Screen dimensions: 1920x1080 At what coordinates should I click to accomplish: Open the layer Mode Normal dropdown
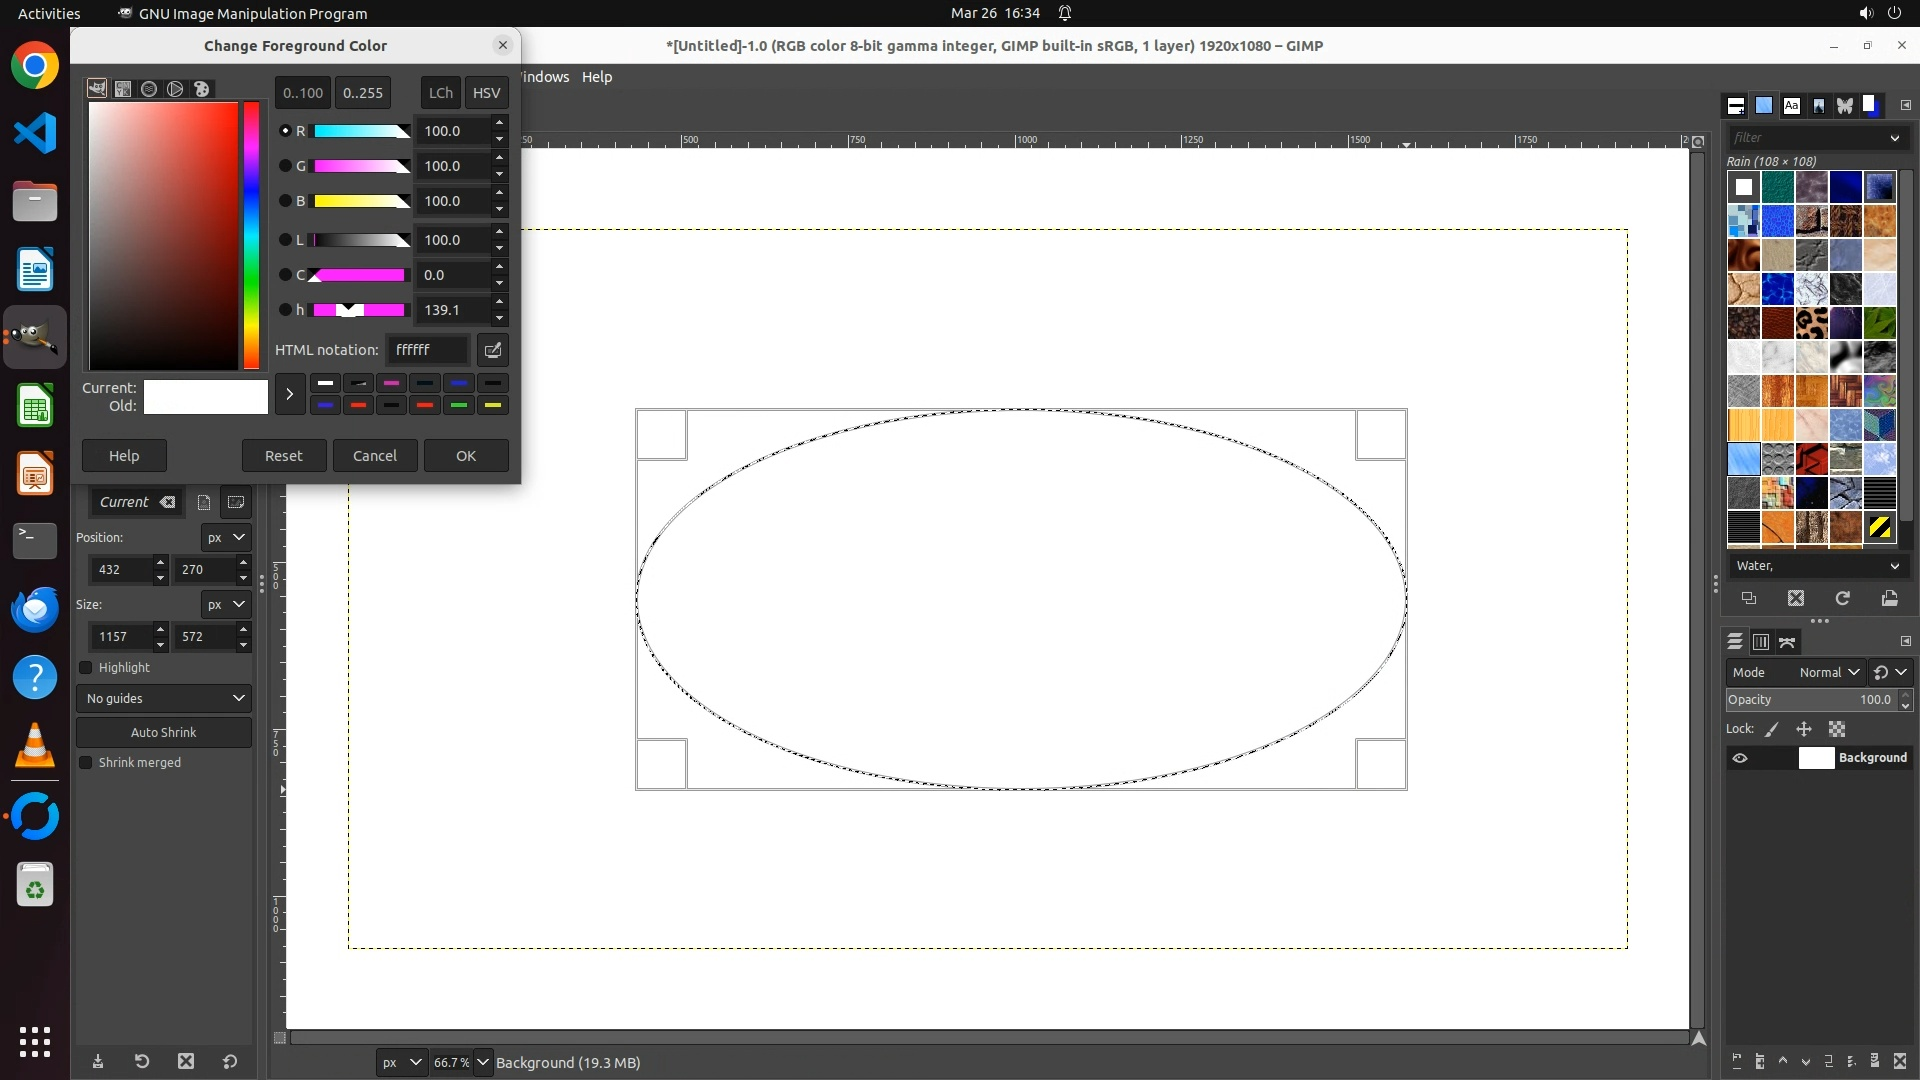[x=1827, y=672]
